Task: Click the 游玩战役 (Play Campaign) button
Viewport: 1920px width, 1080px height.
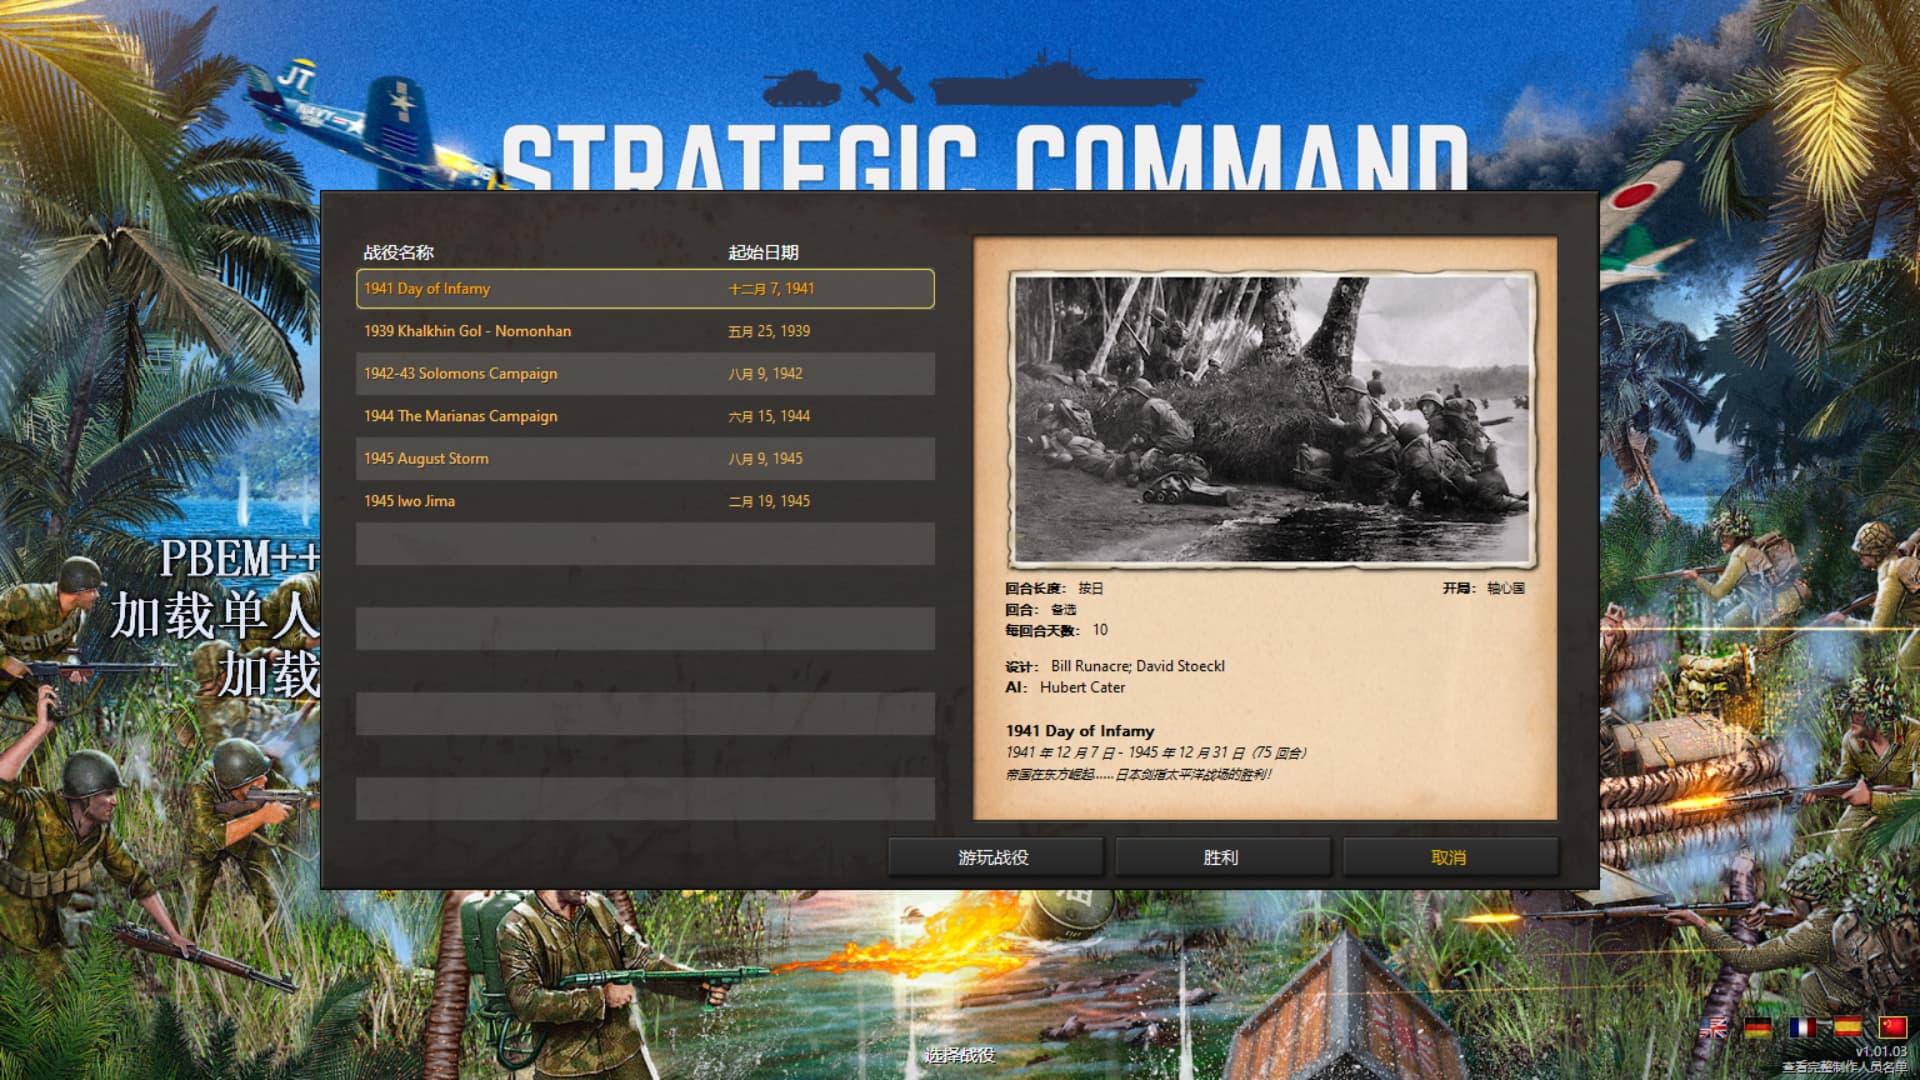Action: 994,857
